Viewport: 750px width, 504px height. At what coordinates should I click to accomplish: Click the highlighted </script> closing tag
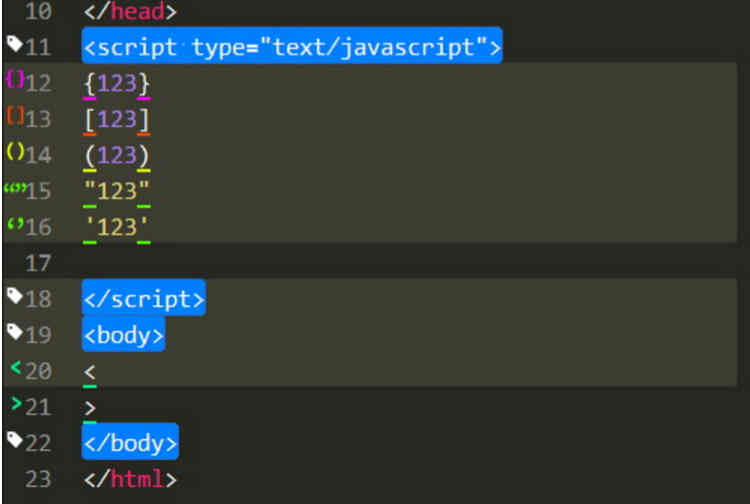(144, 298)
